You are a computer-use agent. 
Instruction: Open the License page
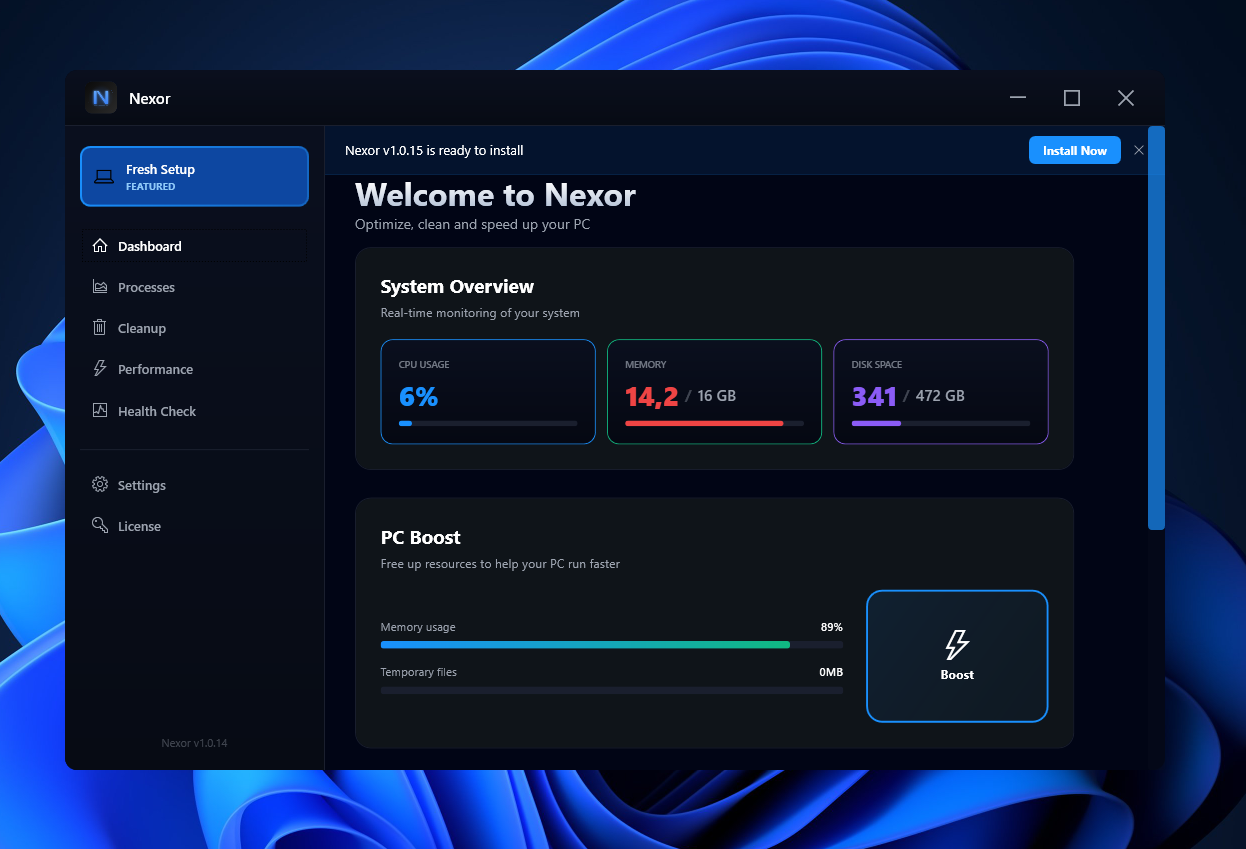[194, 526]
